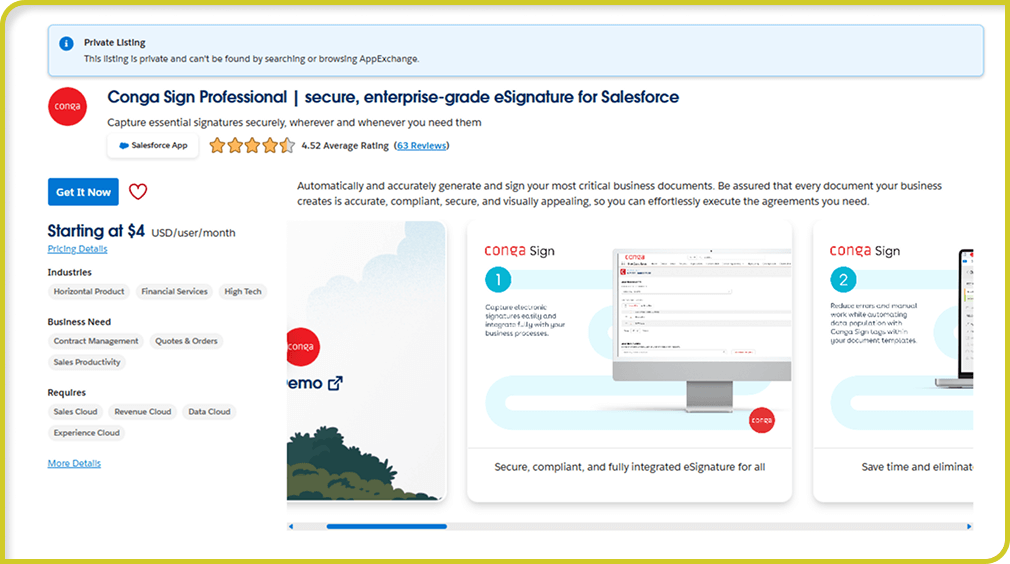Select the High Tech tag

(x=242, y=292)
